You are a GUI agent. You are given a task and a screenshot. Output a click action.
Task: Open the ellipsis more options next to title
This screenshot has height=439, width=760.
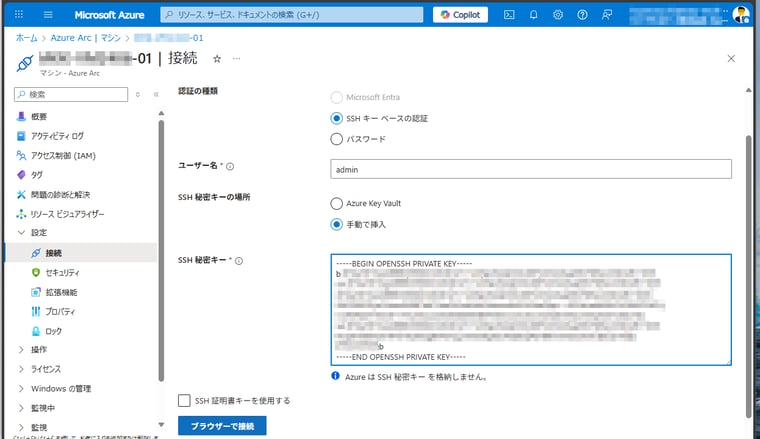[236, 59]
